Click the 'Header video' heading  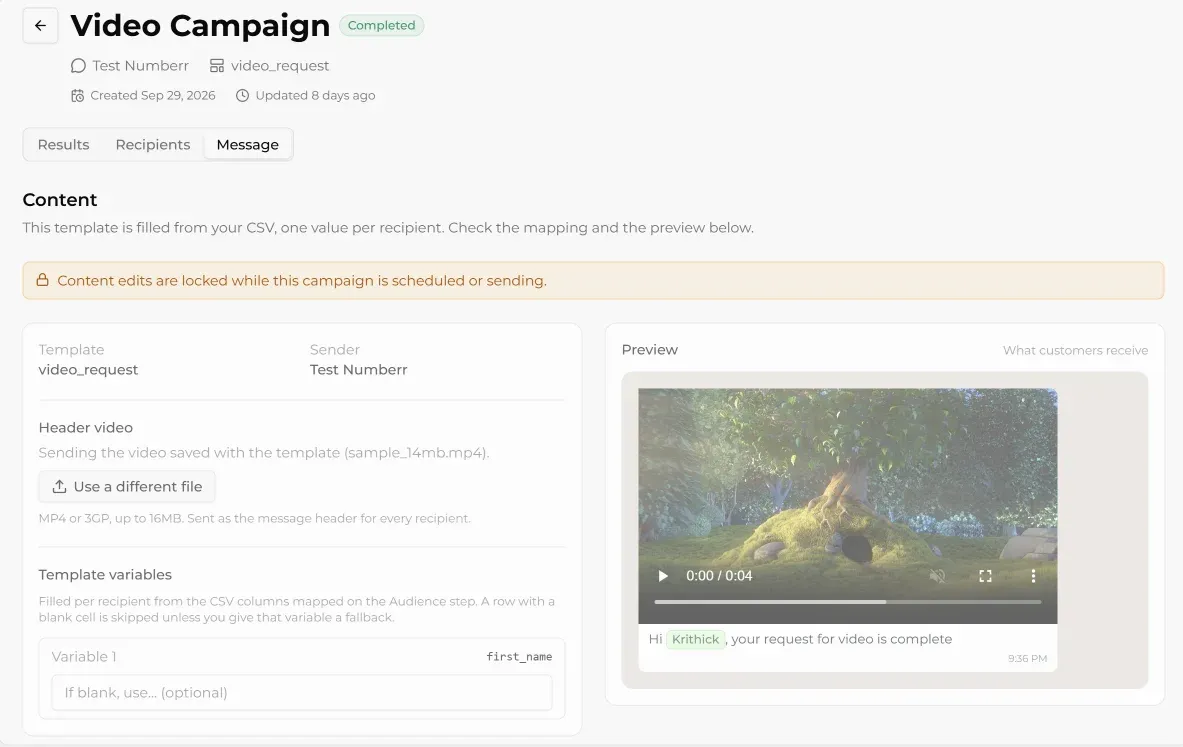click(x=85, y=428)
